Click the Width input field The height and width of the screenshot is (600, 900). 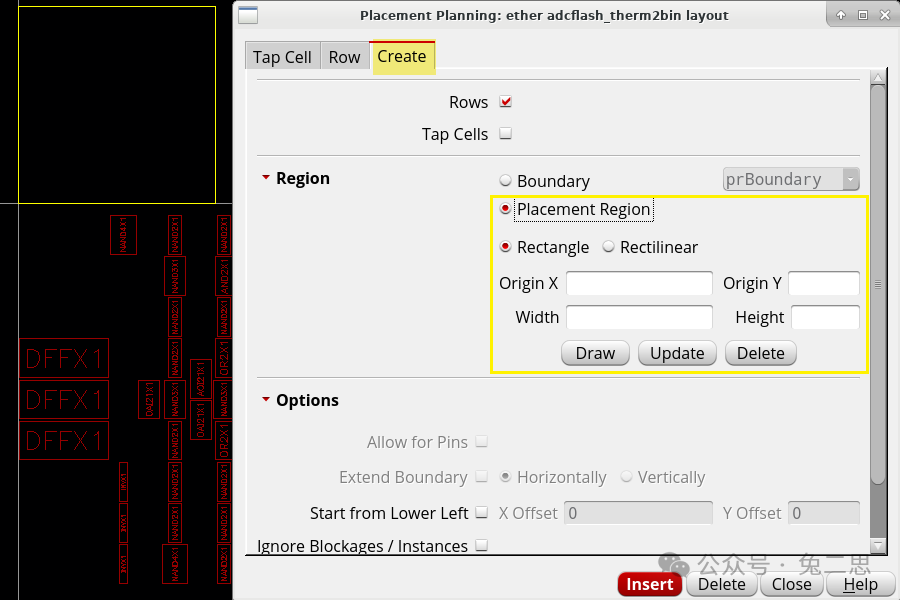639,317
